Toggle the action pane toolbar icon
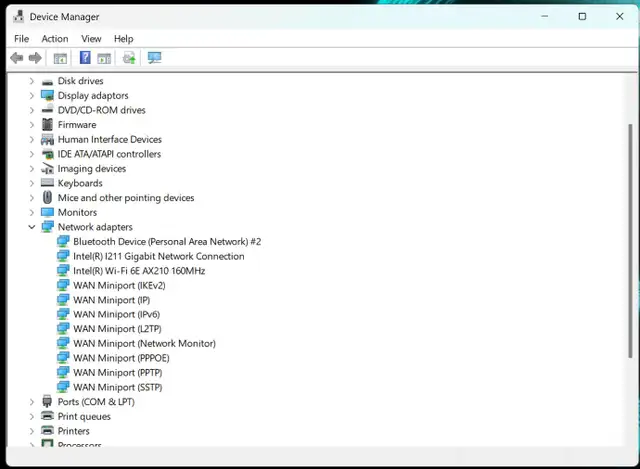Image resolution: width=640 pixels, height=469 pixels. click(104, 58)
